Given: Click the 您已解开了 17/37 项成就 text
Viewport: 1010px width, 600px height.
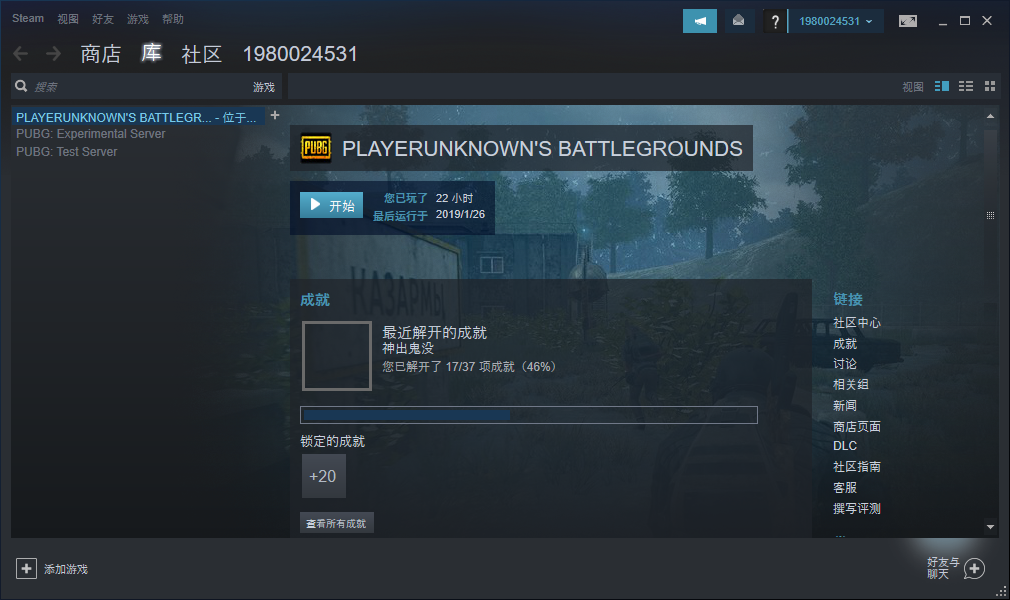Looking at the screenshot, I should coord(469,367).
